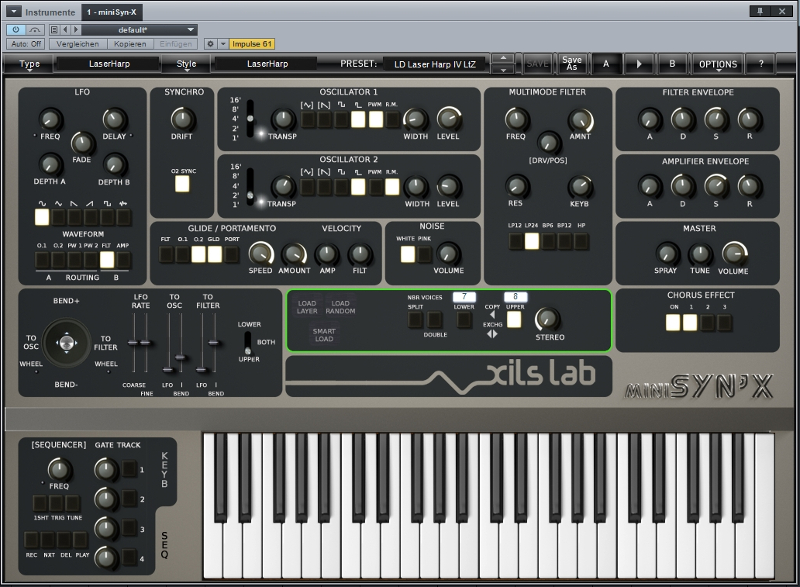The width and height of the screenshot is (800, 587).
Task: Select the A preset slot
Action: point(606,64)
